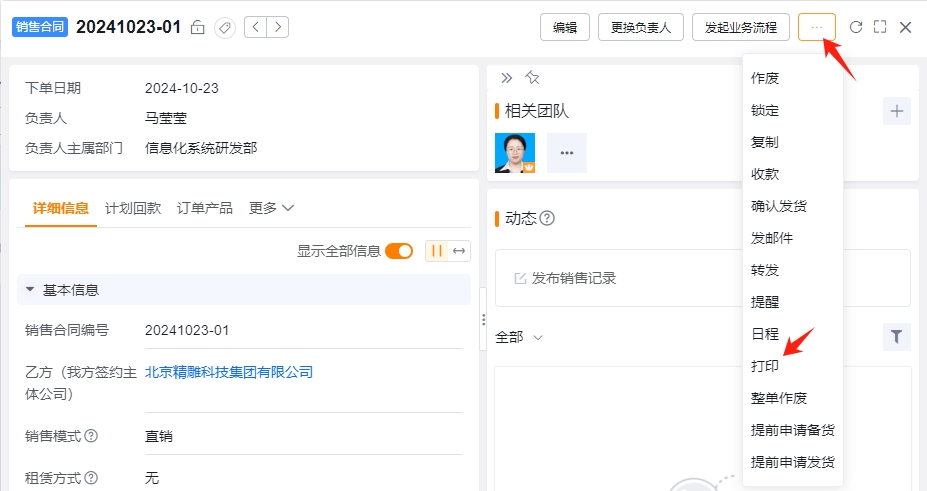Click the 直销 sales mode value
The image size is (927, 491).
coord(159,437)
